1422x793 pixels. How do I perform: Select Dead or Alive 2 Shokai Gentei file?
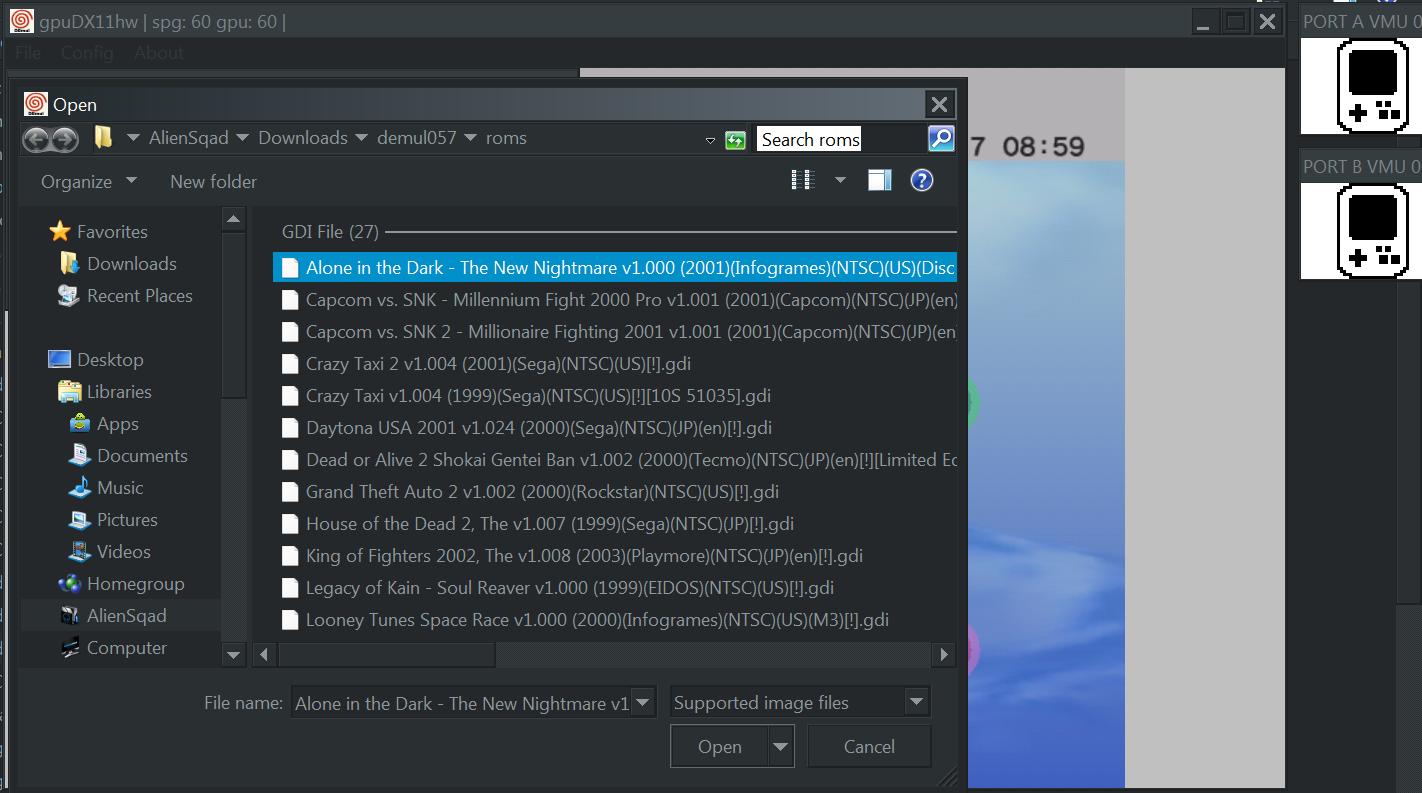pyautogui.click(x=617, y=459)
